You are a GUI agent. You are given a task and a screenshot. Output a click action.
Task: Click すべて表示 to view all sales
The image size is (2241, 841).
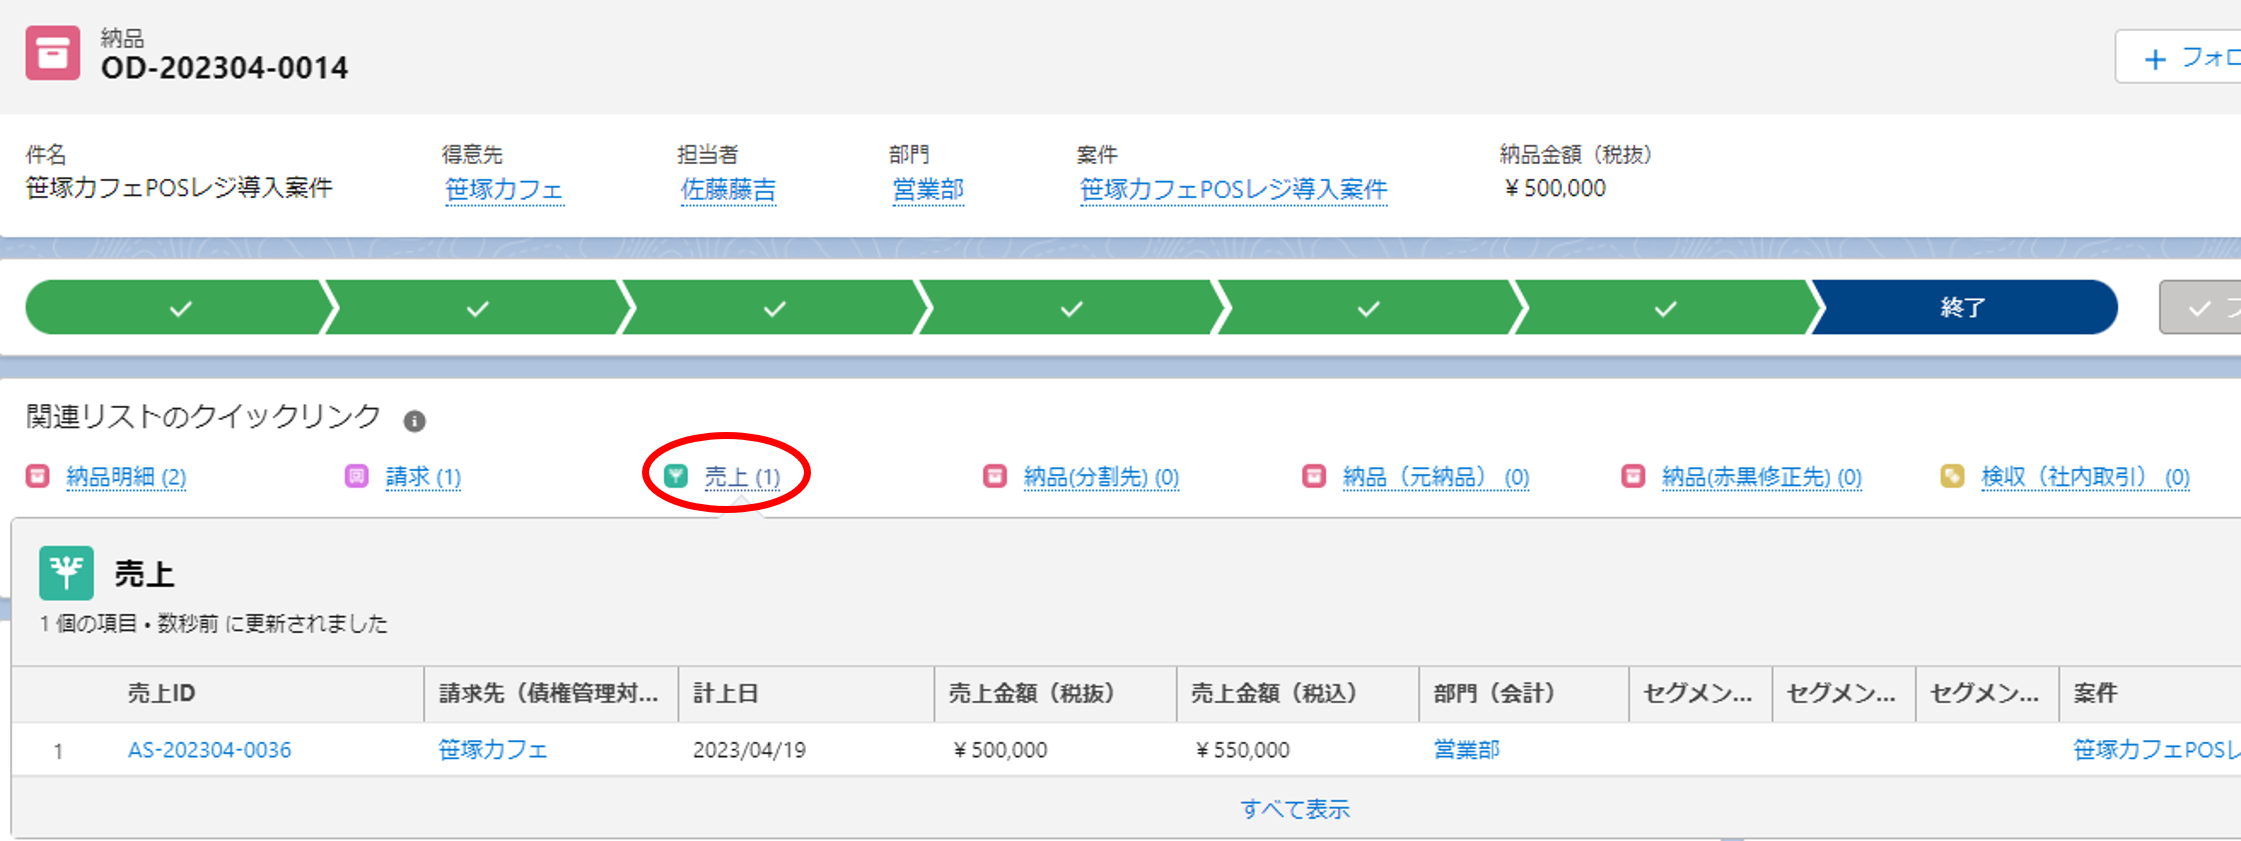point(1295,809)
